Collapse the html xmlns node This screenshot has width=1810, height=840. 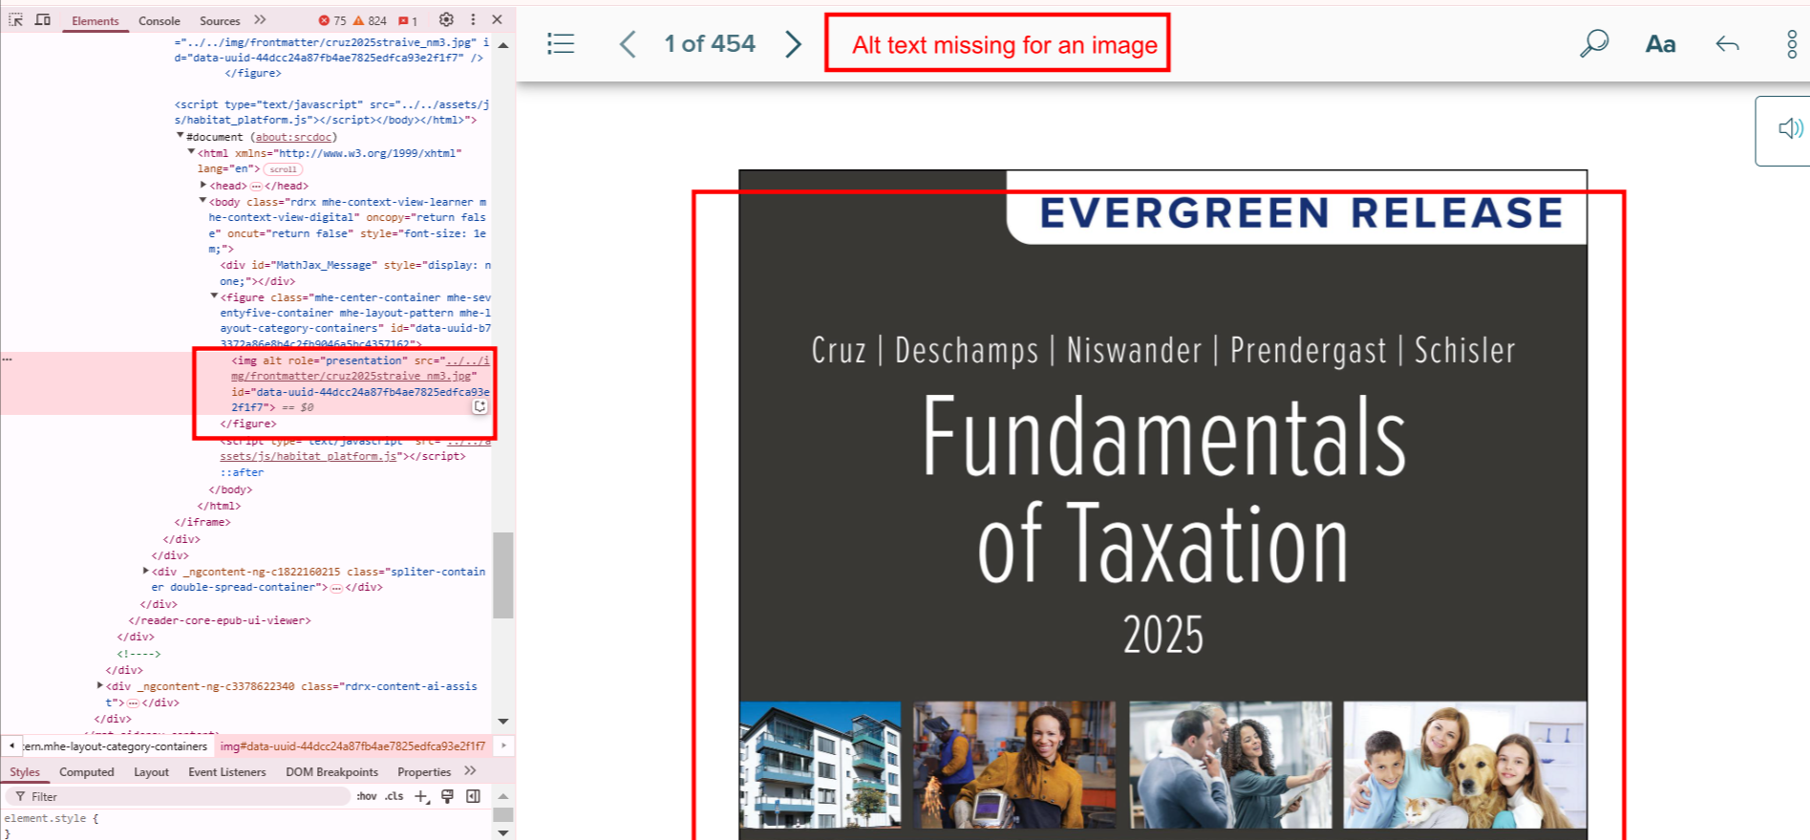(191, 152)
